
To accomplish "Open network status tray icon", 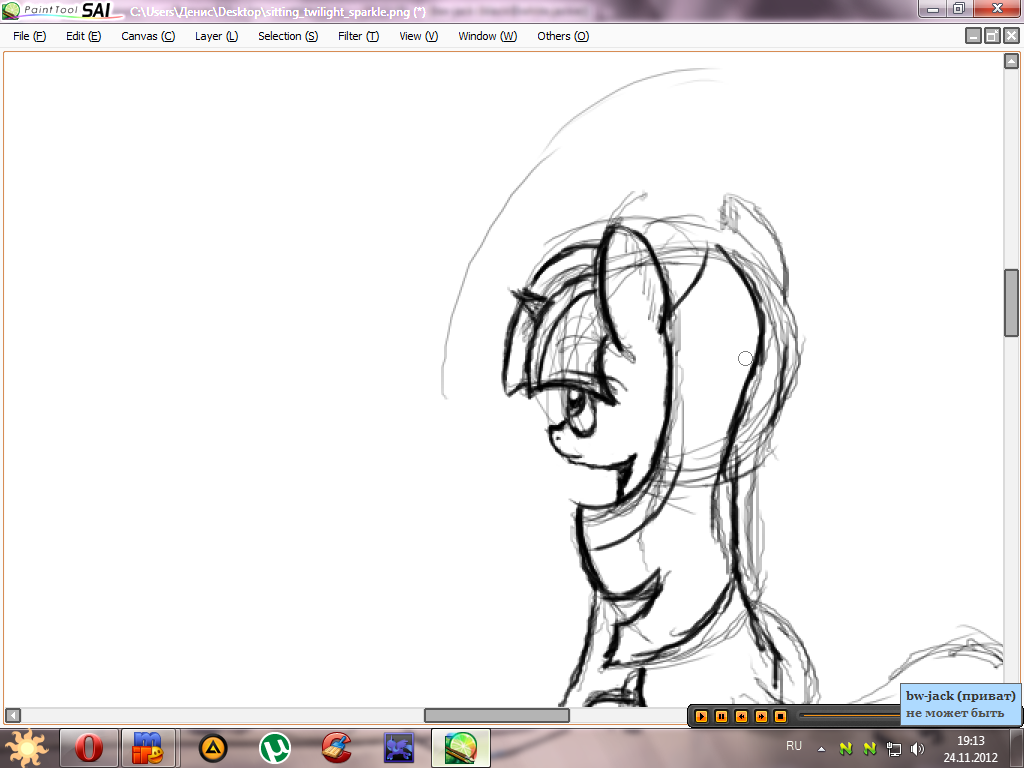I will point(893,749).
